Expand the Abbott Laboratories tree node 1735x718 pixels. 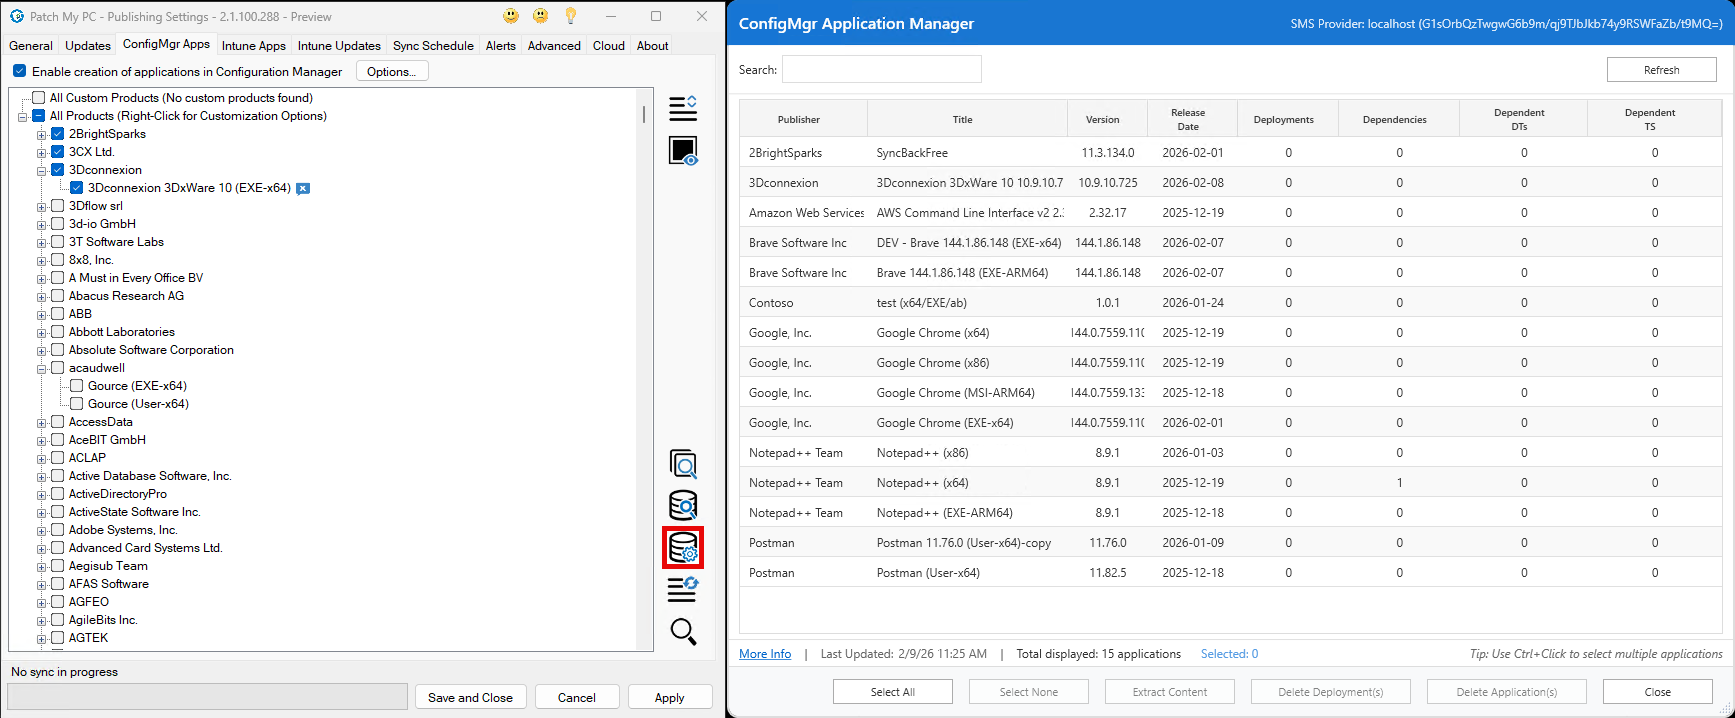pos(42,332)
